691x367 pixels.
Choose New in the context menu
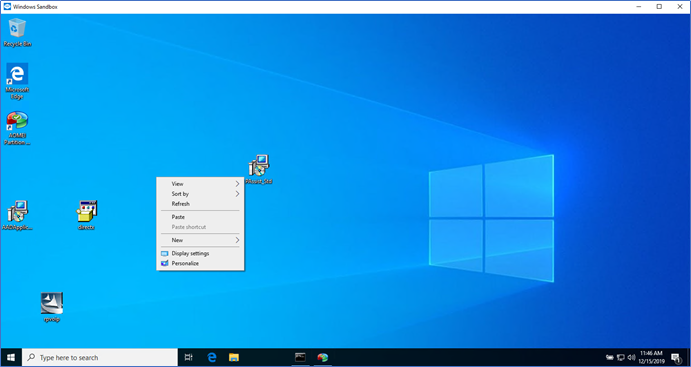(200, 240)
